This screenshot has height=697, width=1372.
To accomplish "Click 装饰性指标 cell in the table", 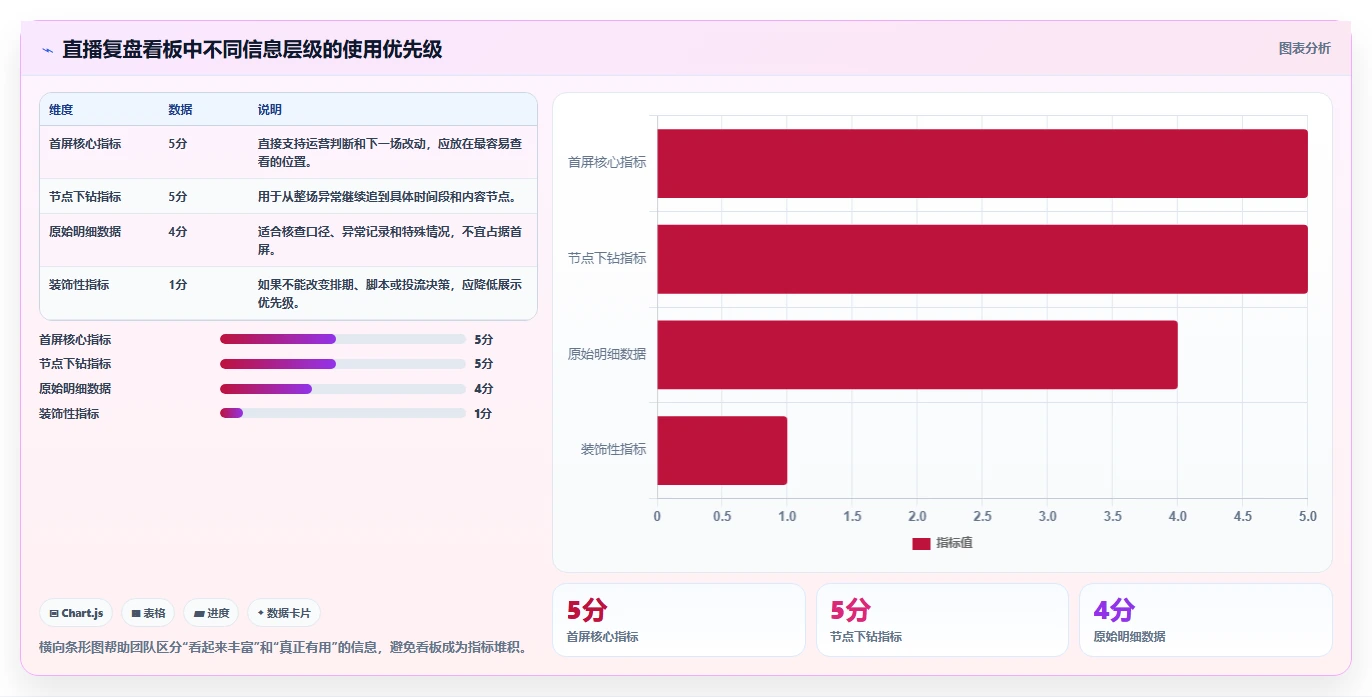I will point(79,285).
